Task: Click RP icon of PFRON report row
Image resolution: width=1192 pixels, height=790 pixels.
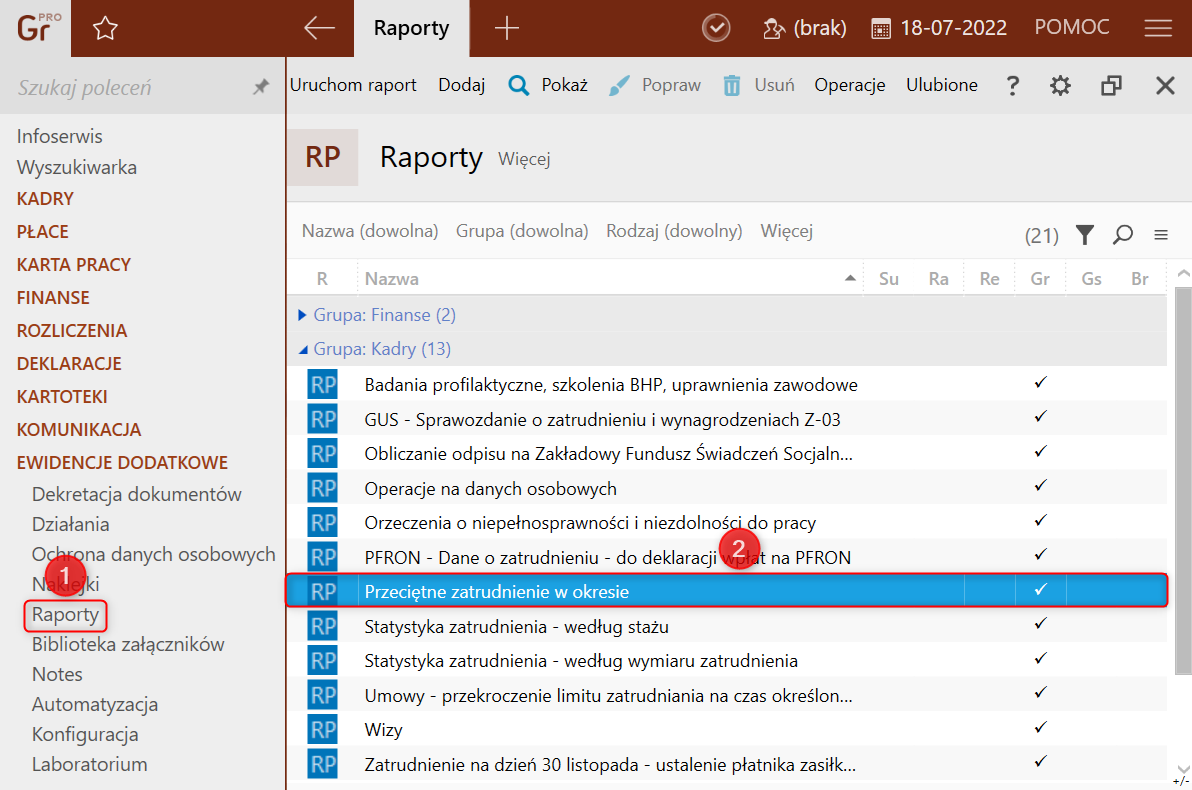Action: coord(322,557)
